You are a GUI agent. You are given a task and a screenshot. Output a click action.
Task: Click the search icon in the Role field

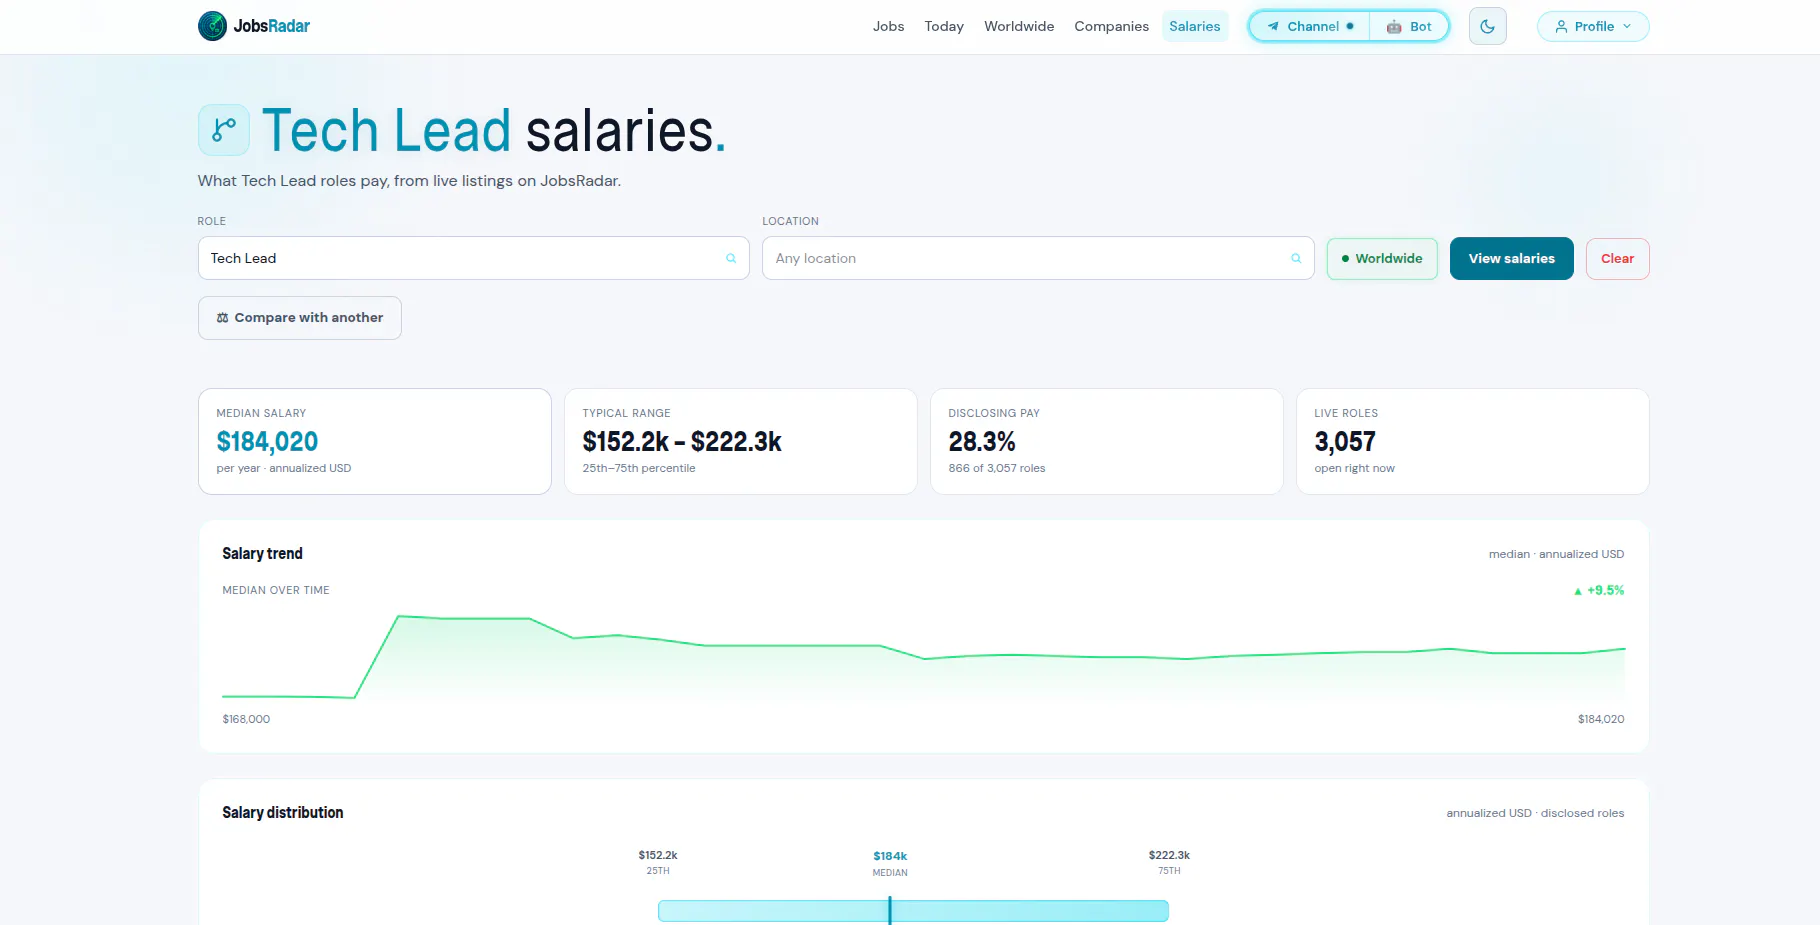point(731,258)
